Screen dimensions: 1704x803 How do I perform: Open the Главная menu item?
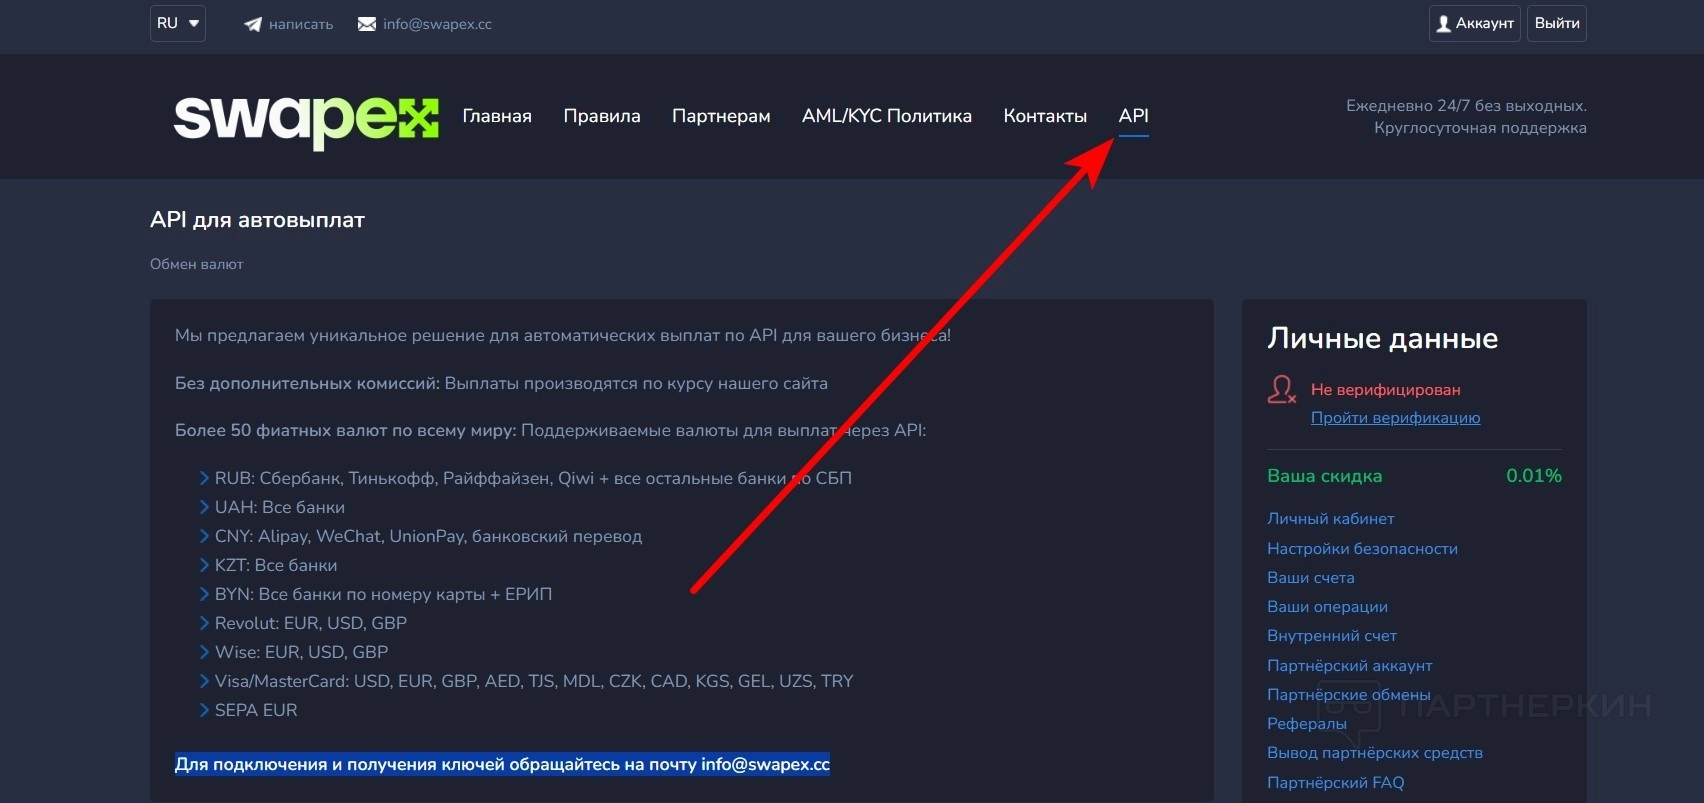497,116
